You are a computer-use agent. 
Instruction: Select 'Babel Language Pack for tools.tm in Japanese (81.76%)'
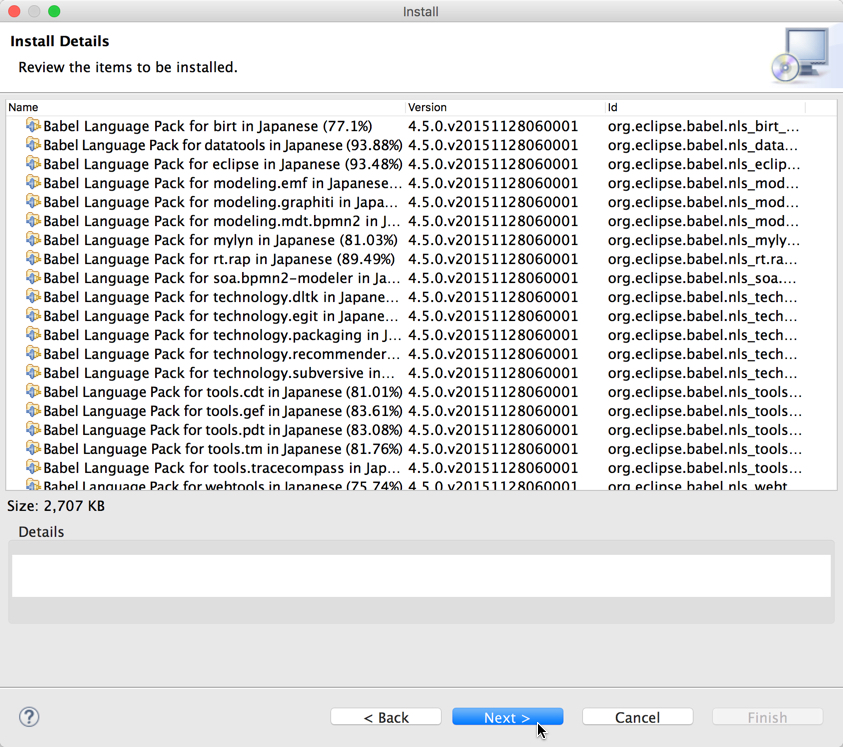pos(223,449)
